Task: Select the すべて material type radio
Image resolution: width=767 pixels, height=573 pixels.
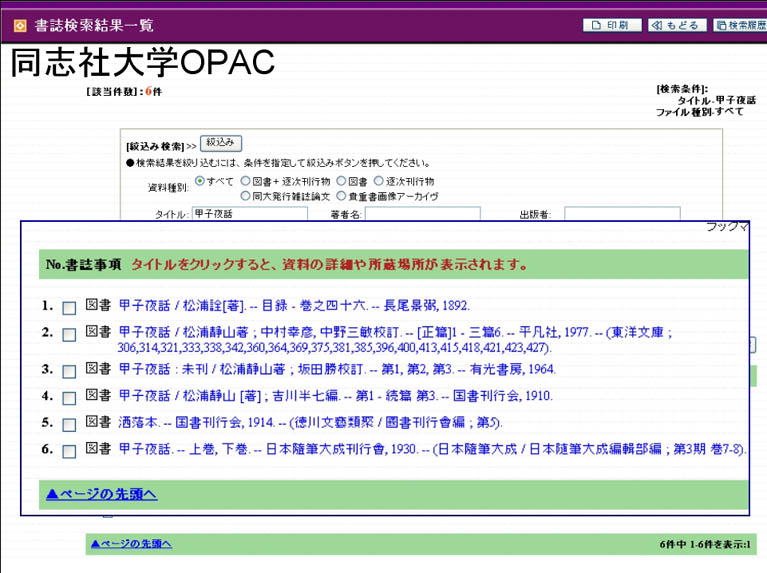Action: point(200,181)
